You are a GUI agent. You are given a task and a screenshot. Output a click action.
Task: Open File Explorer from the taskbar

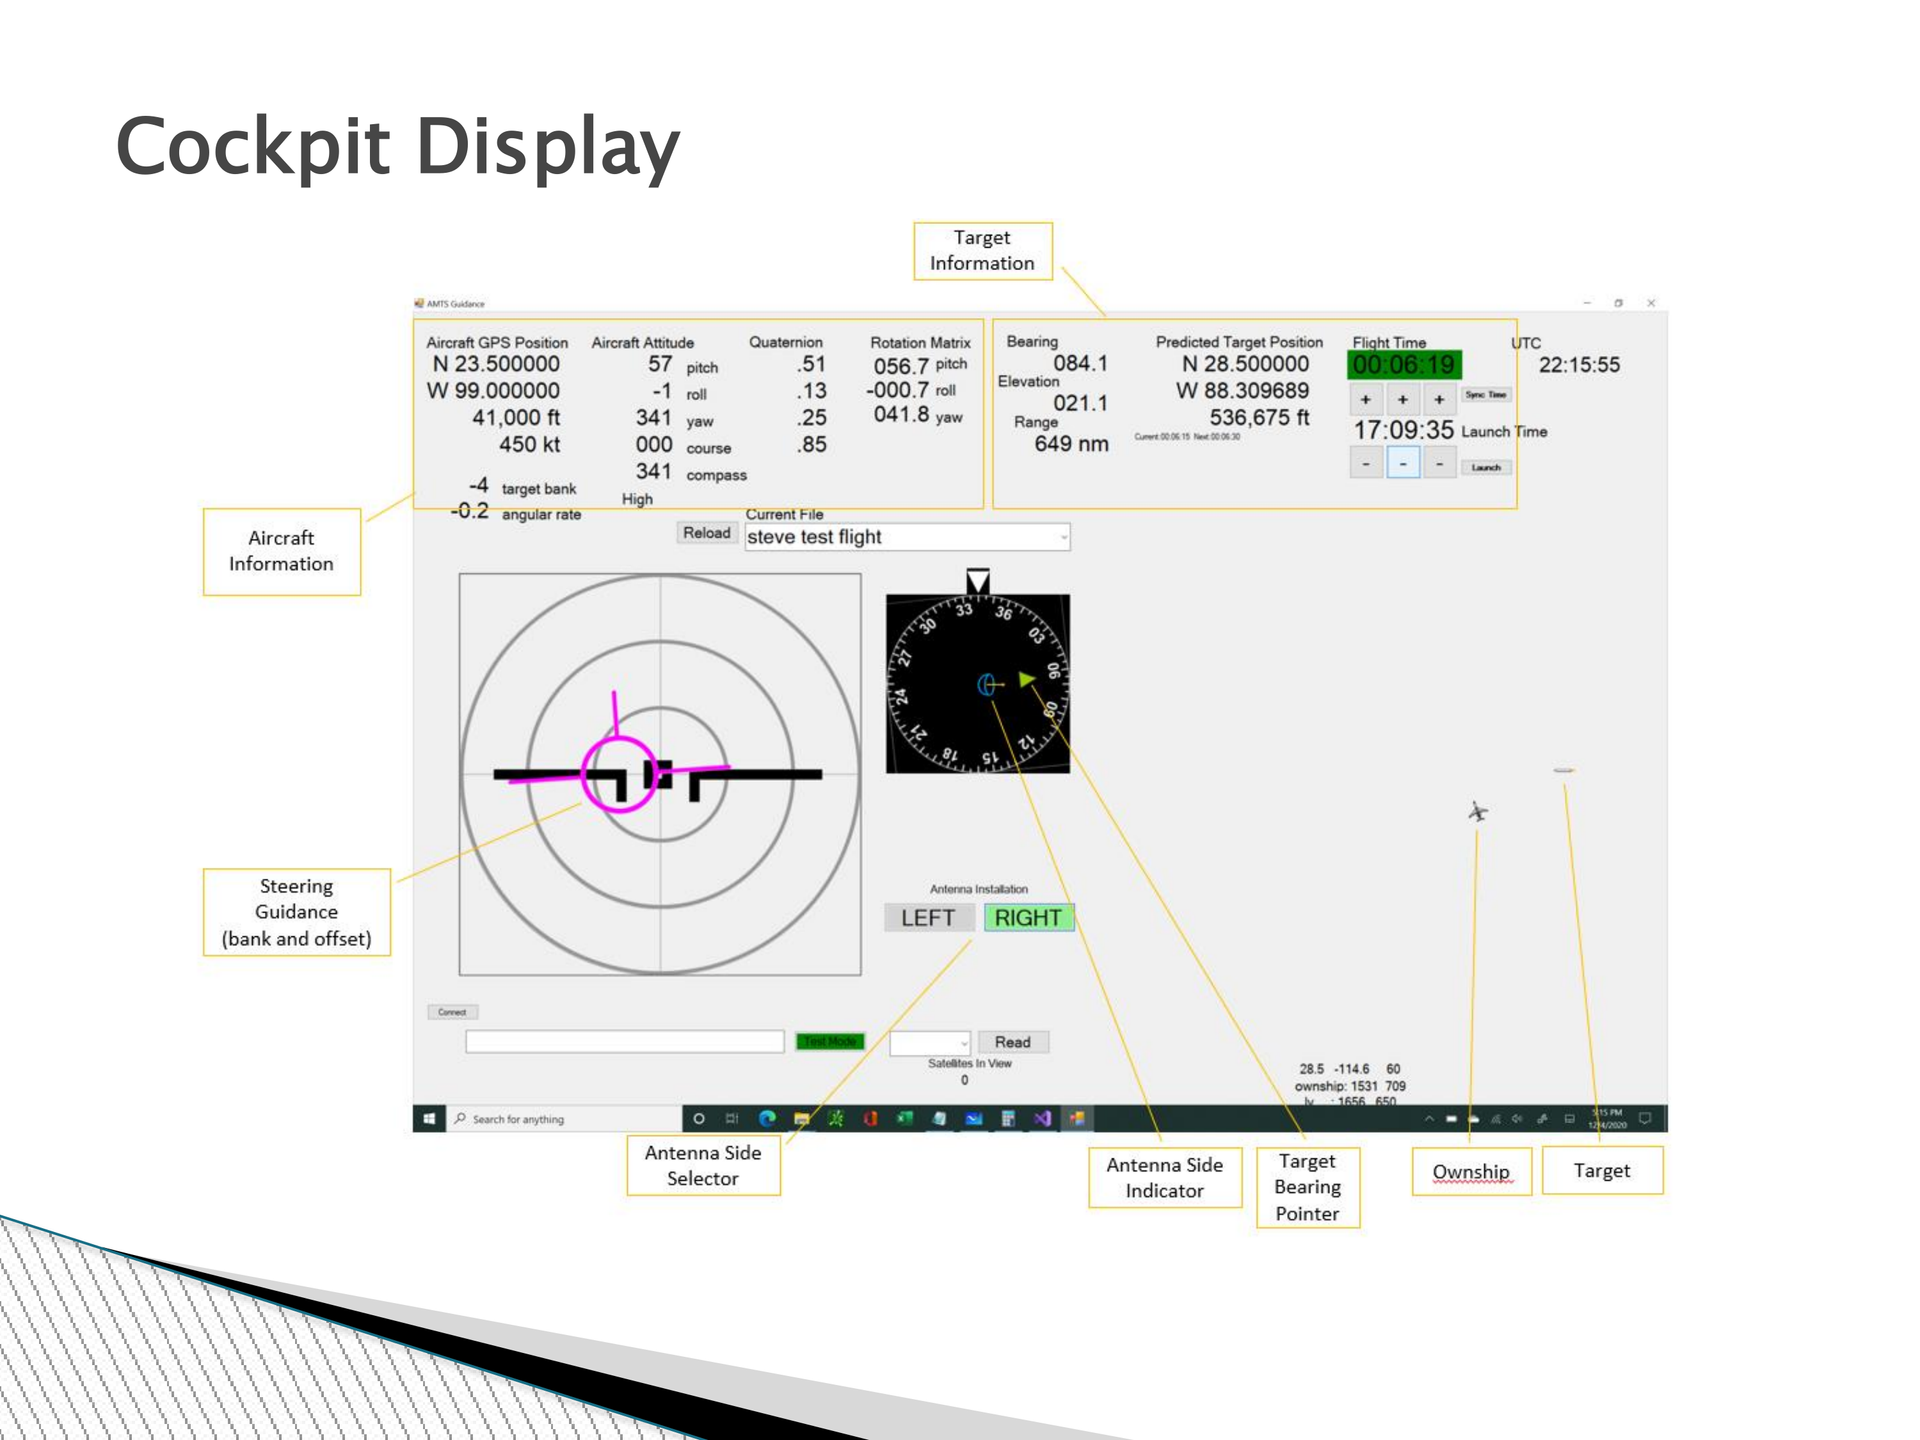801,1118
